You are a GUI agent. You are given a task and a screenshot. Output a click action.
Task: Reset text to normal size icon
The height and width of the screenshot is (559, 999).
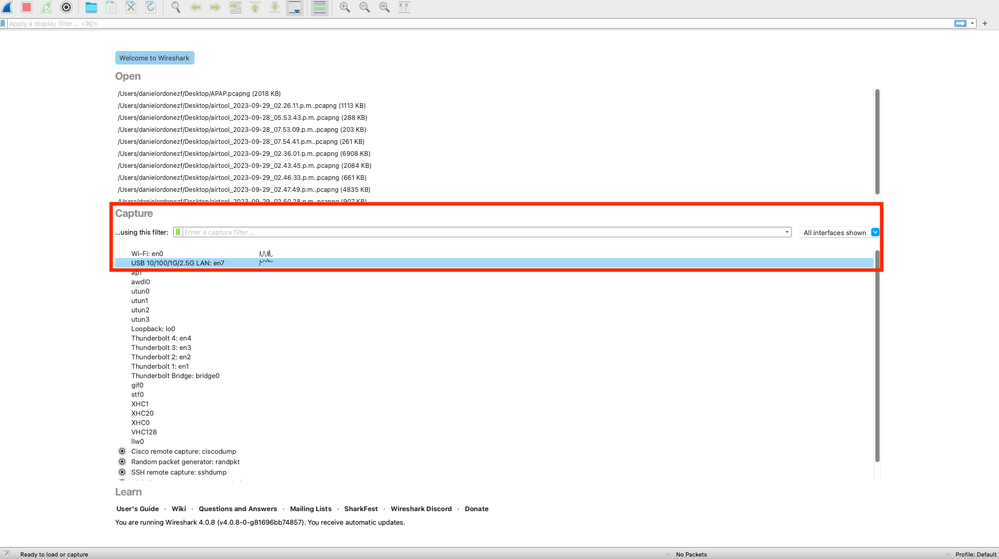tap(384, 8)
